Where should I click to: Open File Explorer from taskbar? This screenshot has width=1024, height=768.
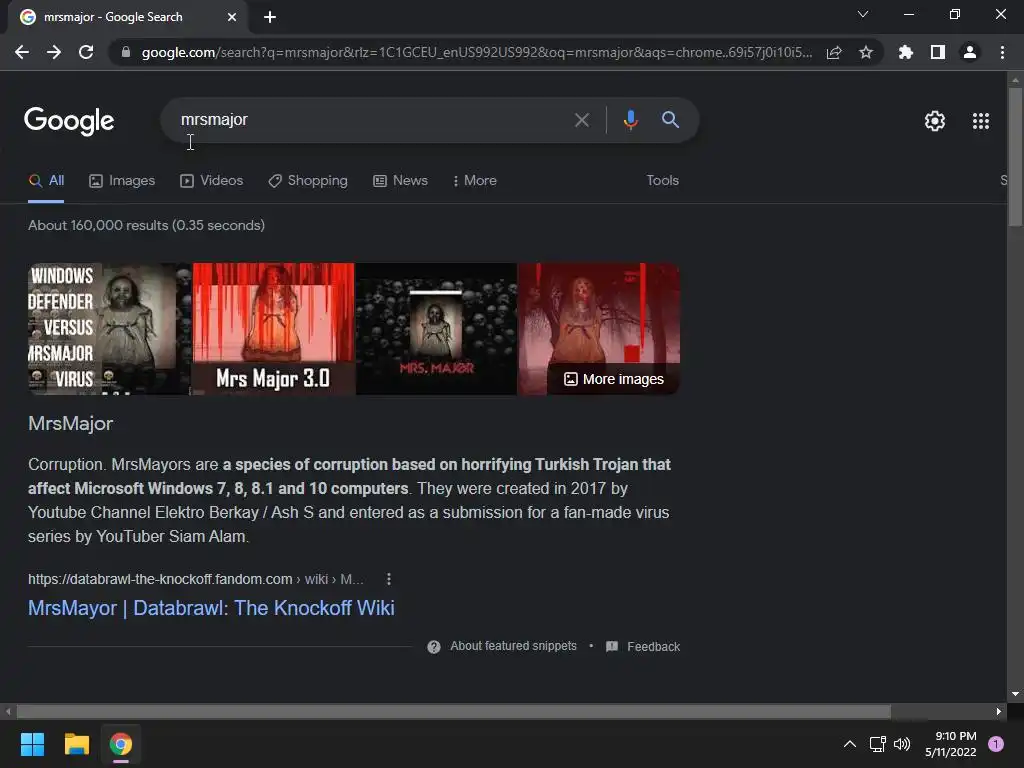click(76, 744)
